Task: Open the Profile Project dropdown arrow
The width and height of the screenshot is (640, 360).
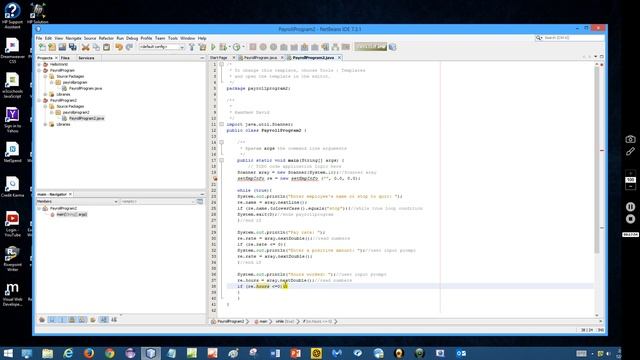Action: [243, 47]
